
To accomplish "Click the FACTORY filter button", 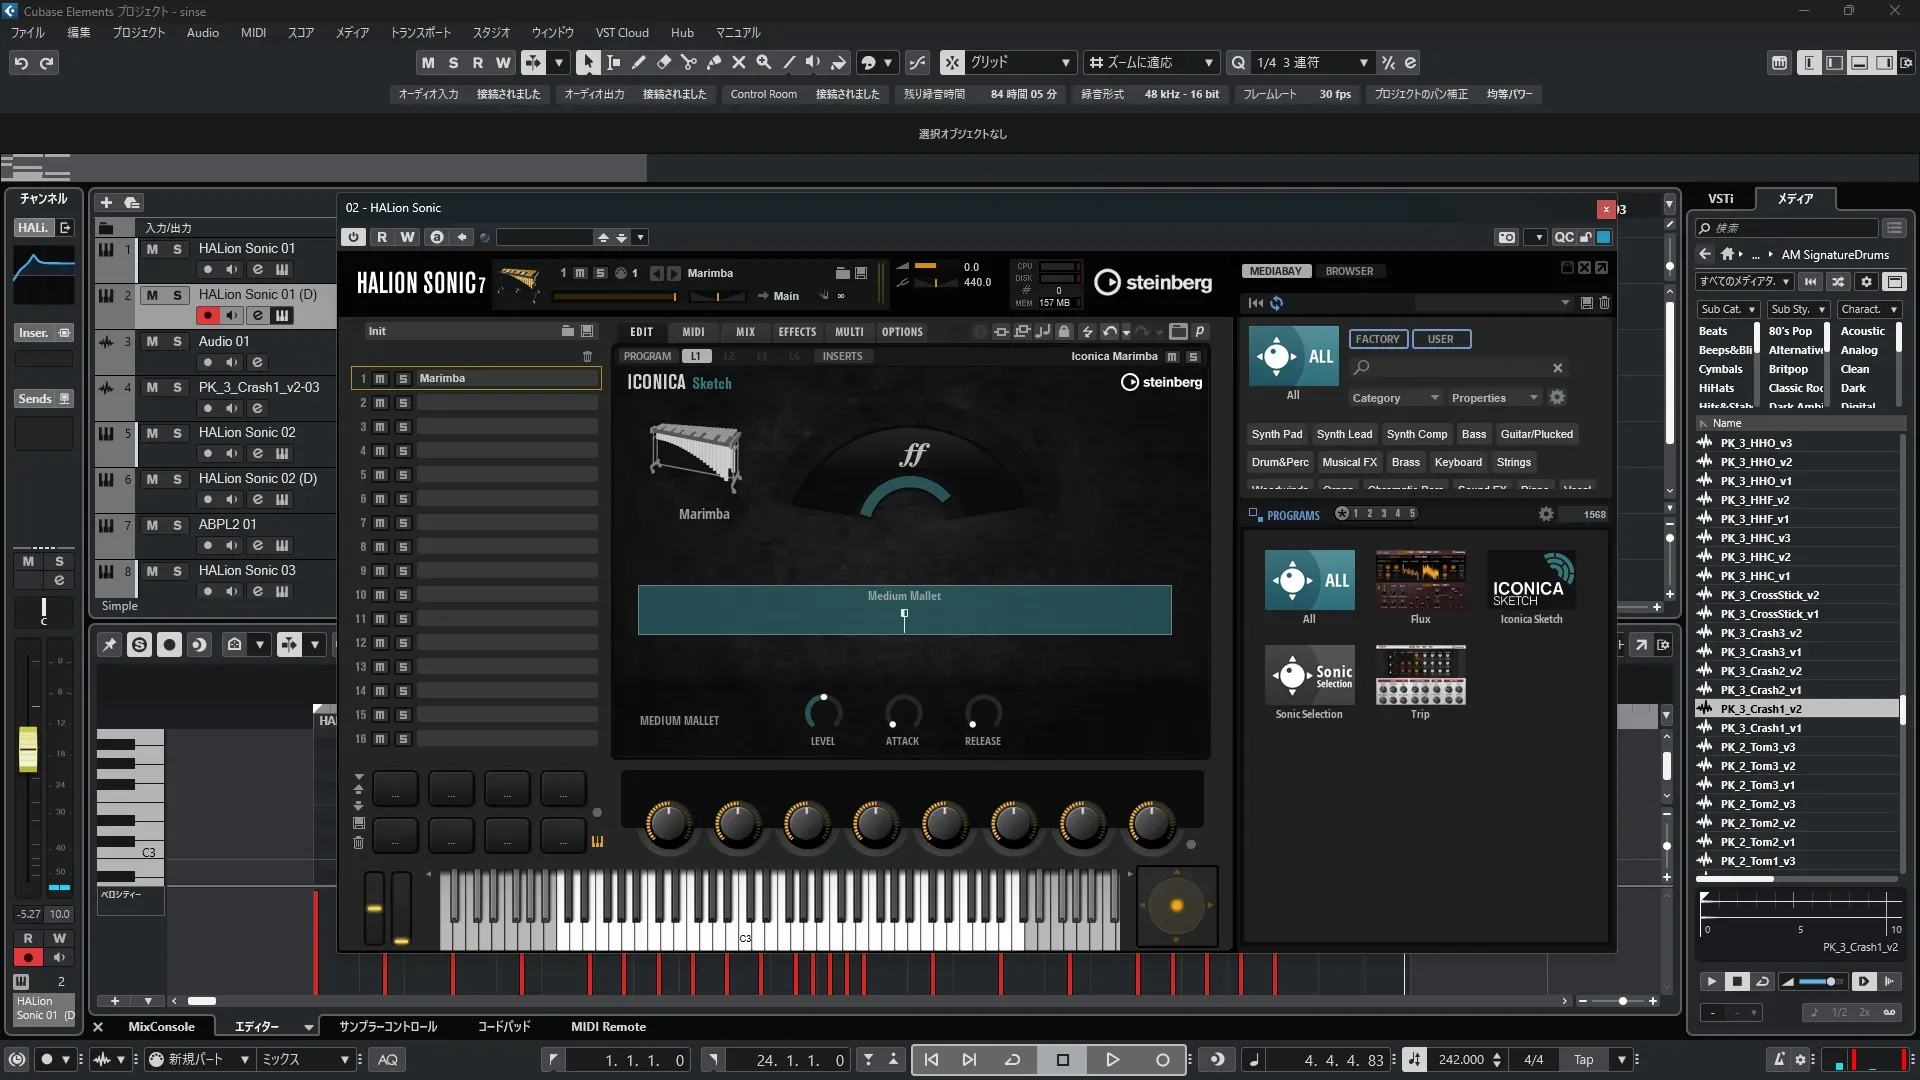I will [x=1377, y=339].
